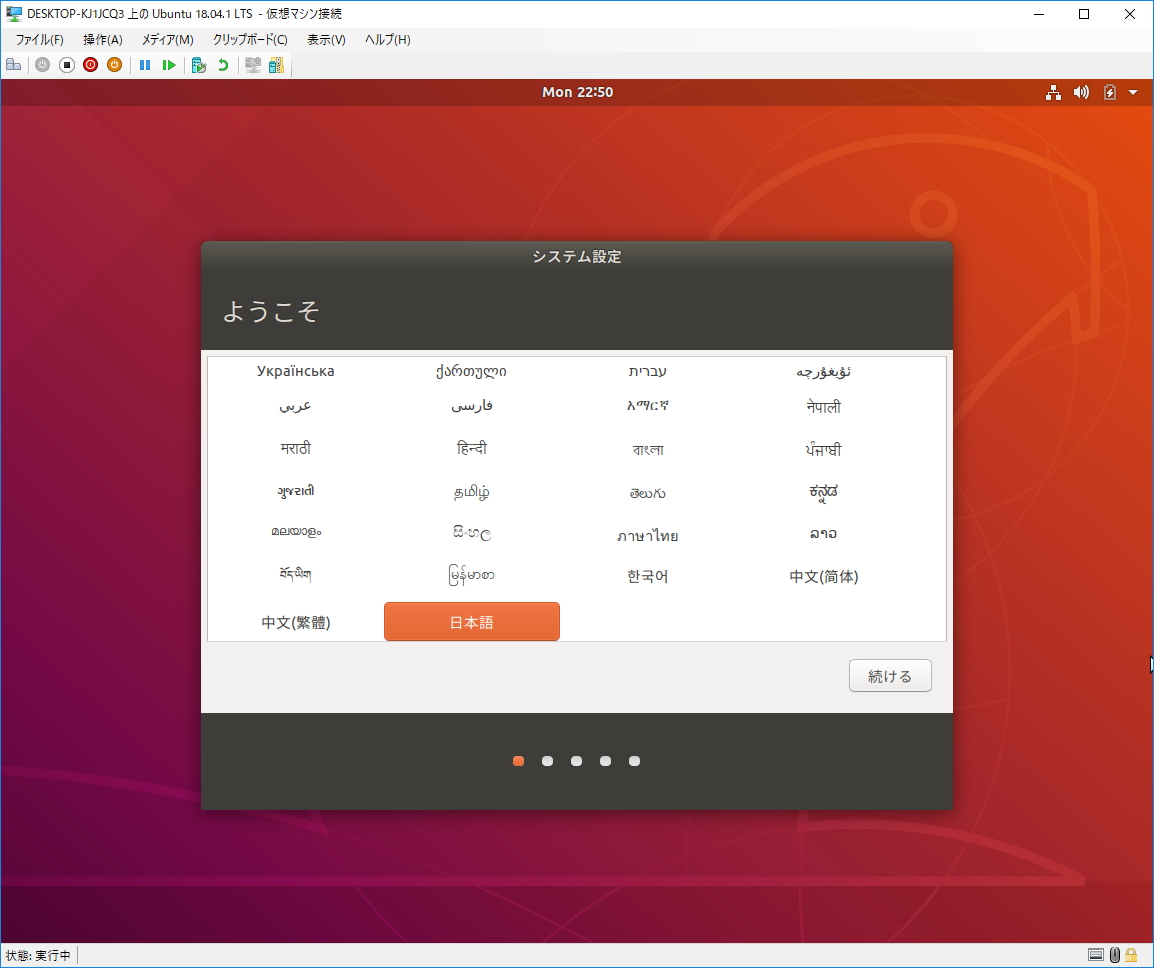
Task: Open the 表示(V) menu
Action: [326, 40]
